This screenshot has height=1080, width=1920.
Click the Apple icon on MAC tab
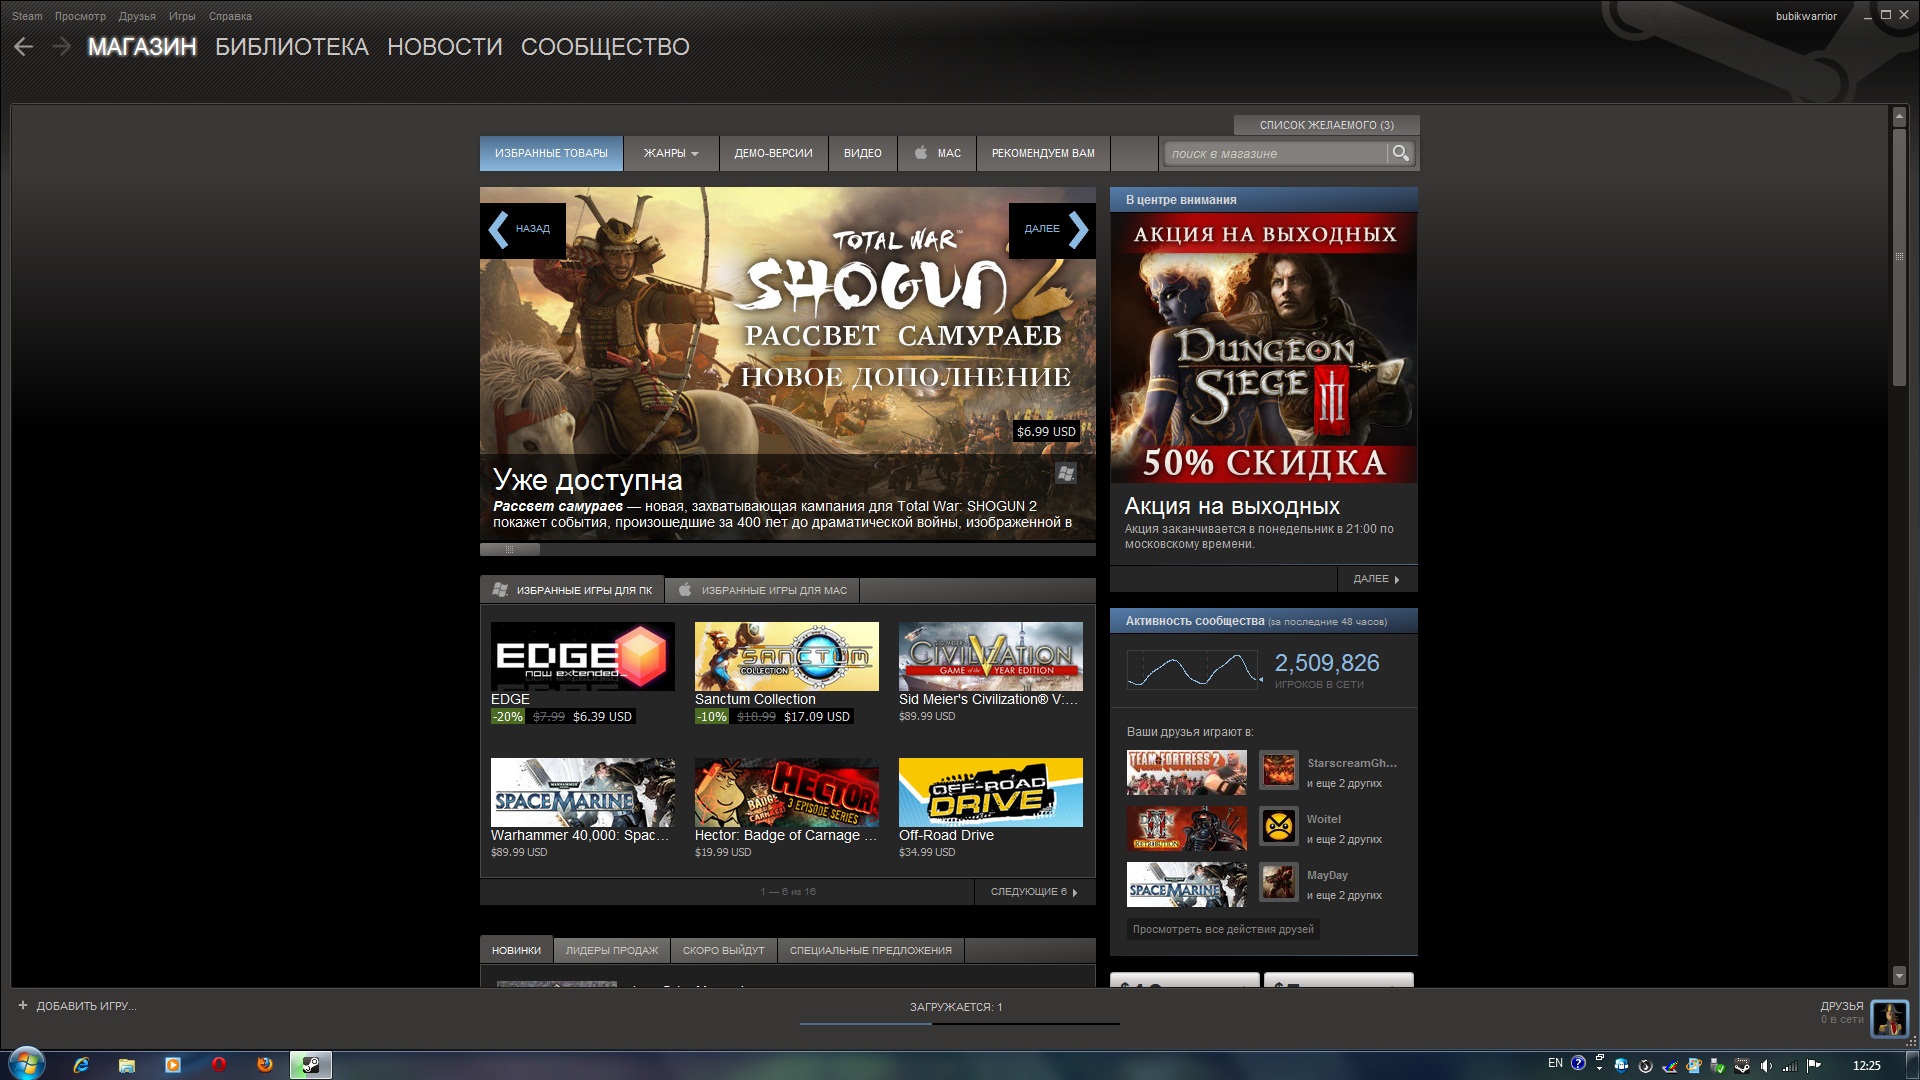point(920,153)
